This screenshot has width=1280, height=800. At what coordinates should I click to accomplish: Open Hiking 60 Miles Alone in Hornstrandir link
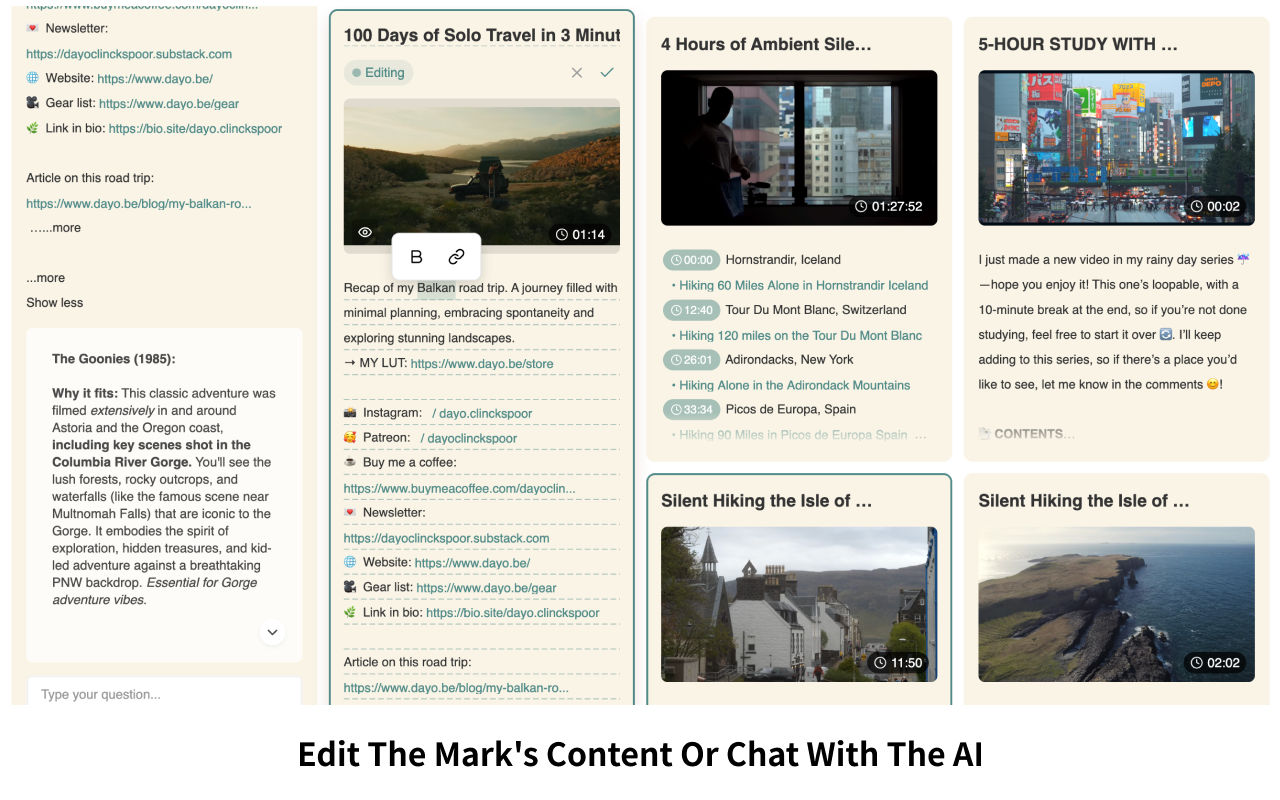tap(804, 285)
